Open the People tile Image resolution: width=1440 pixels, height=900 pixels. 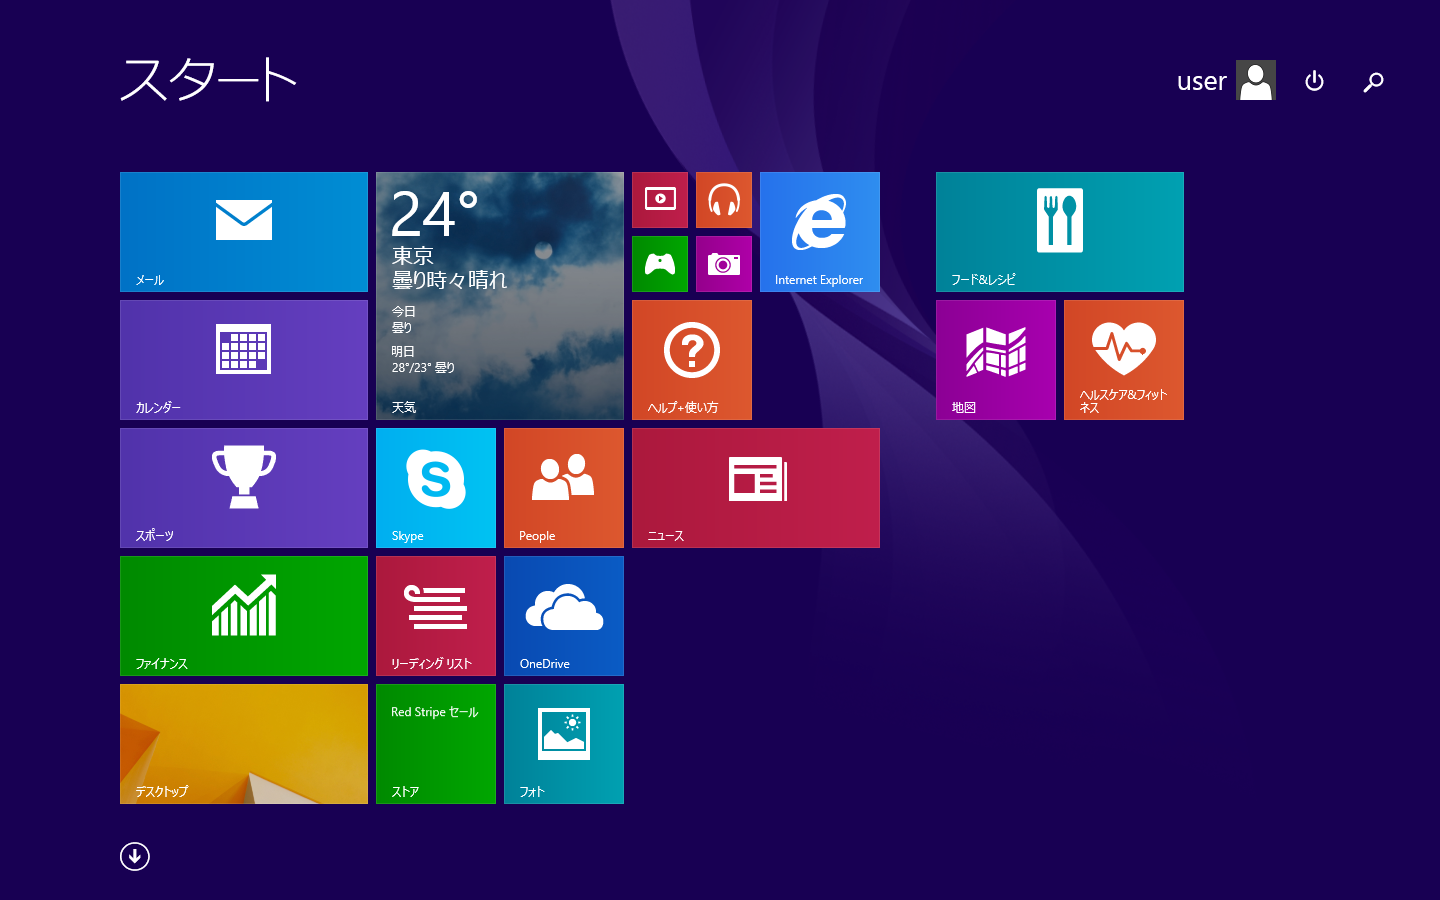[564, 488]
